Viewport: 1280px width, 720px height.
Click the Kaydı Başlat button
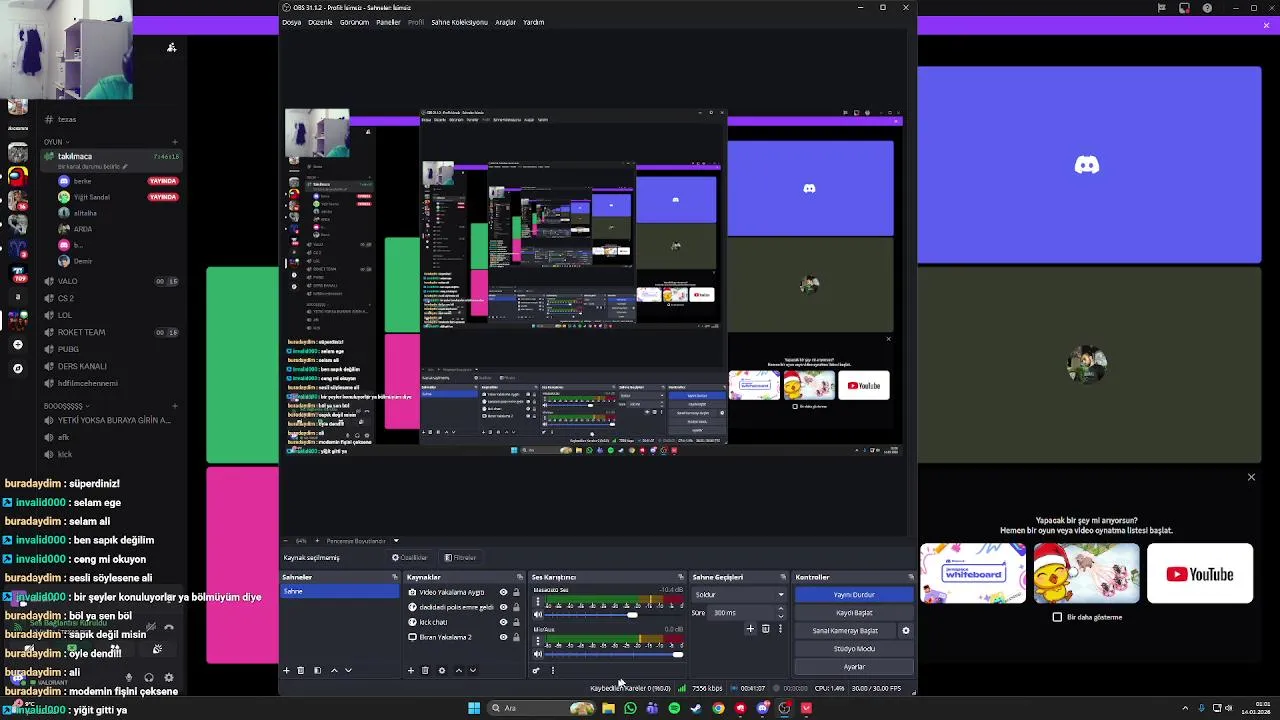pyautogui.click(x=854, y=613)
